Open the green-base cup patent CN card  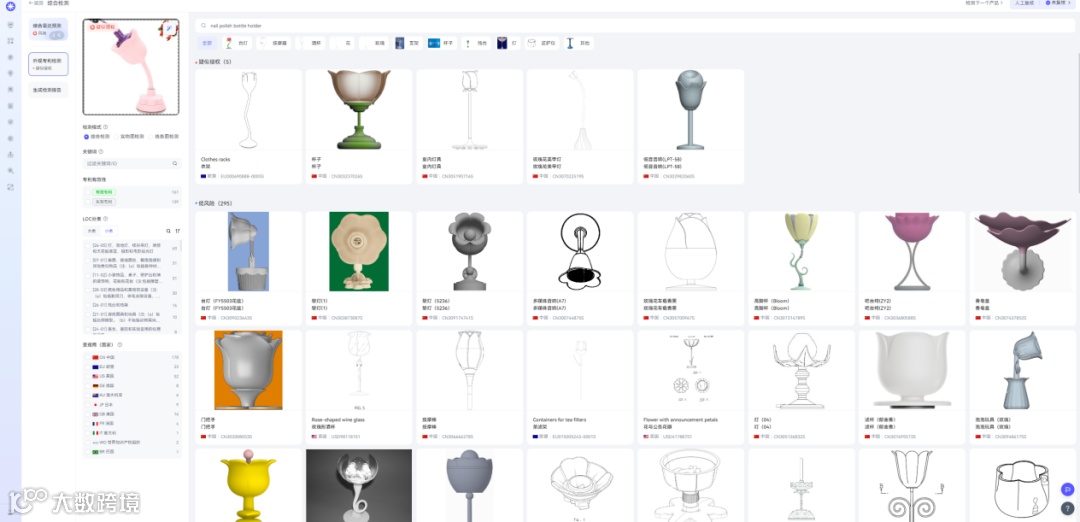[359, 126]
